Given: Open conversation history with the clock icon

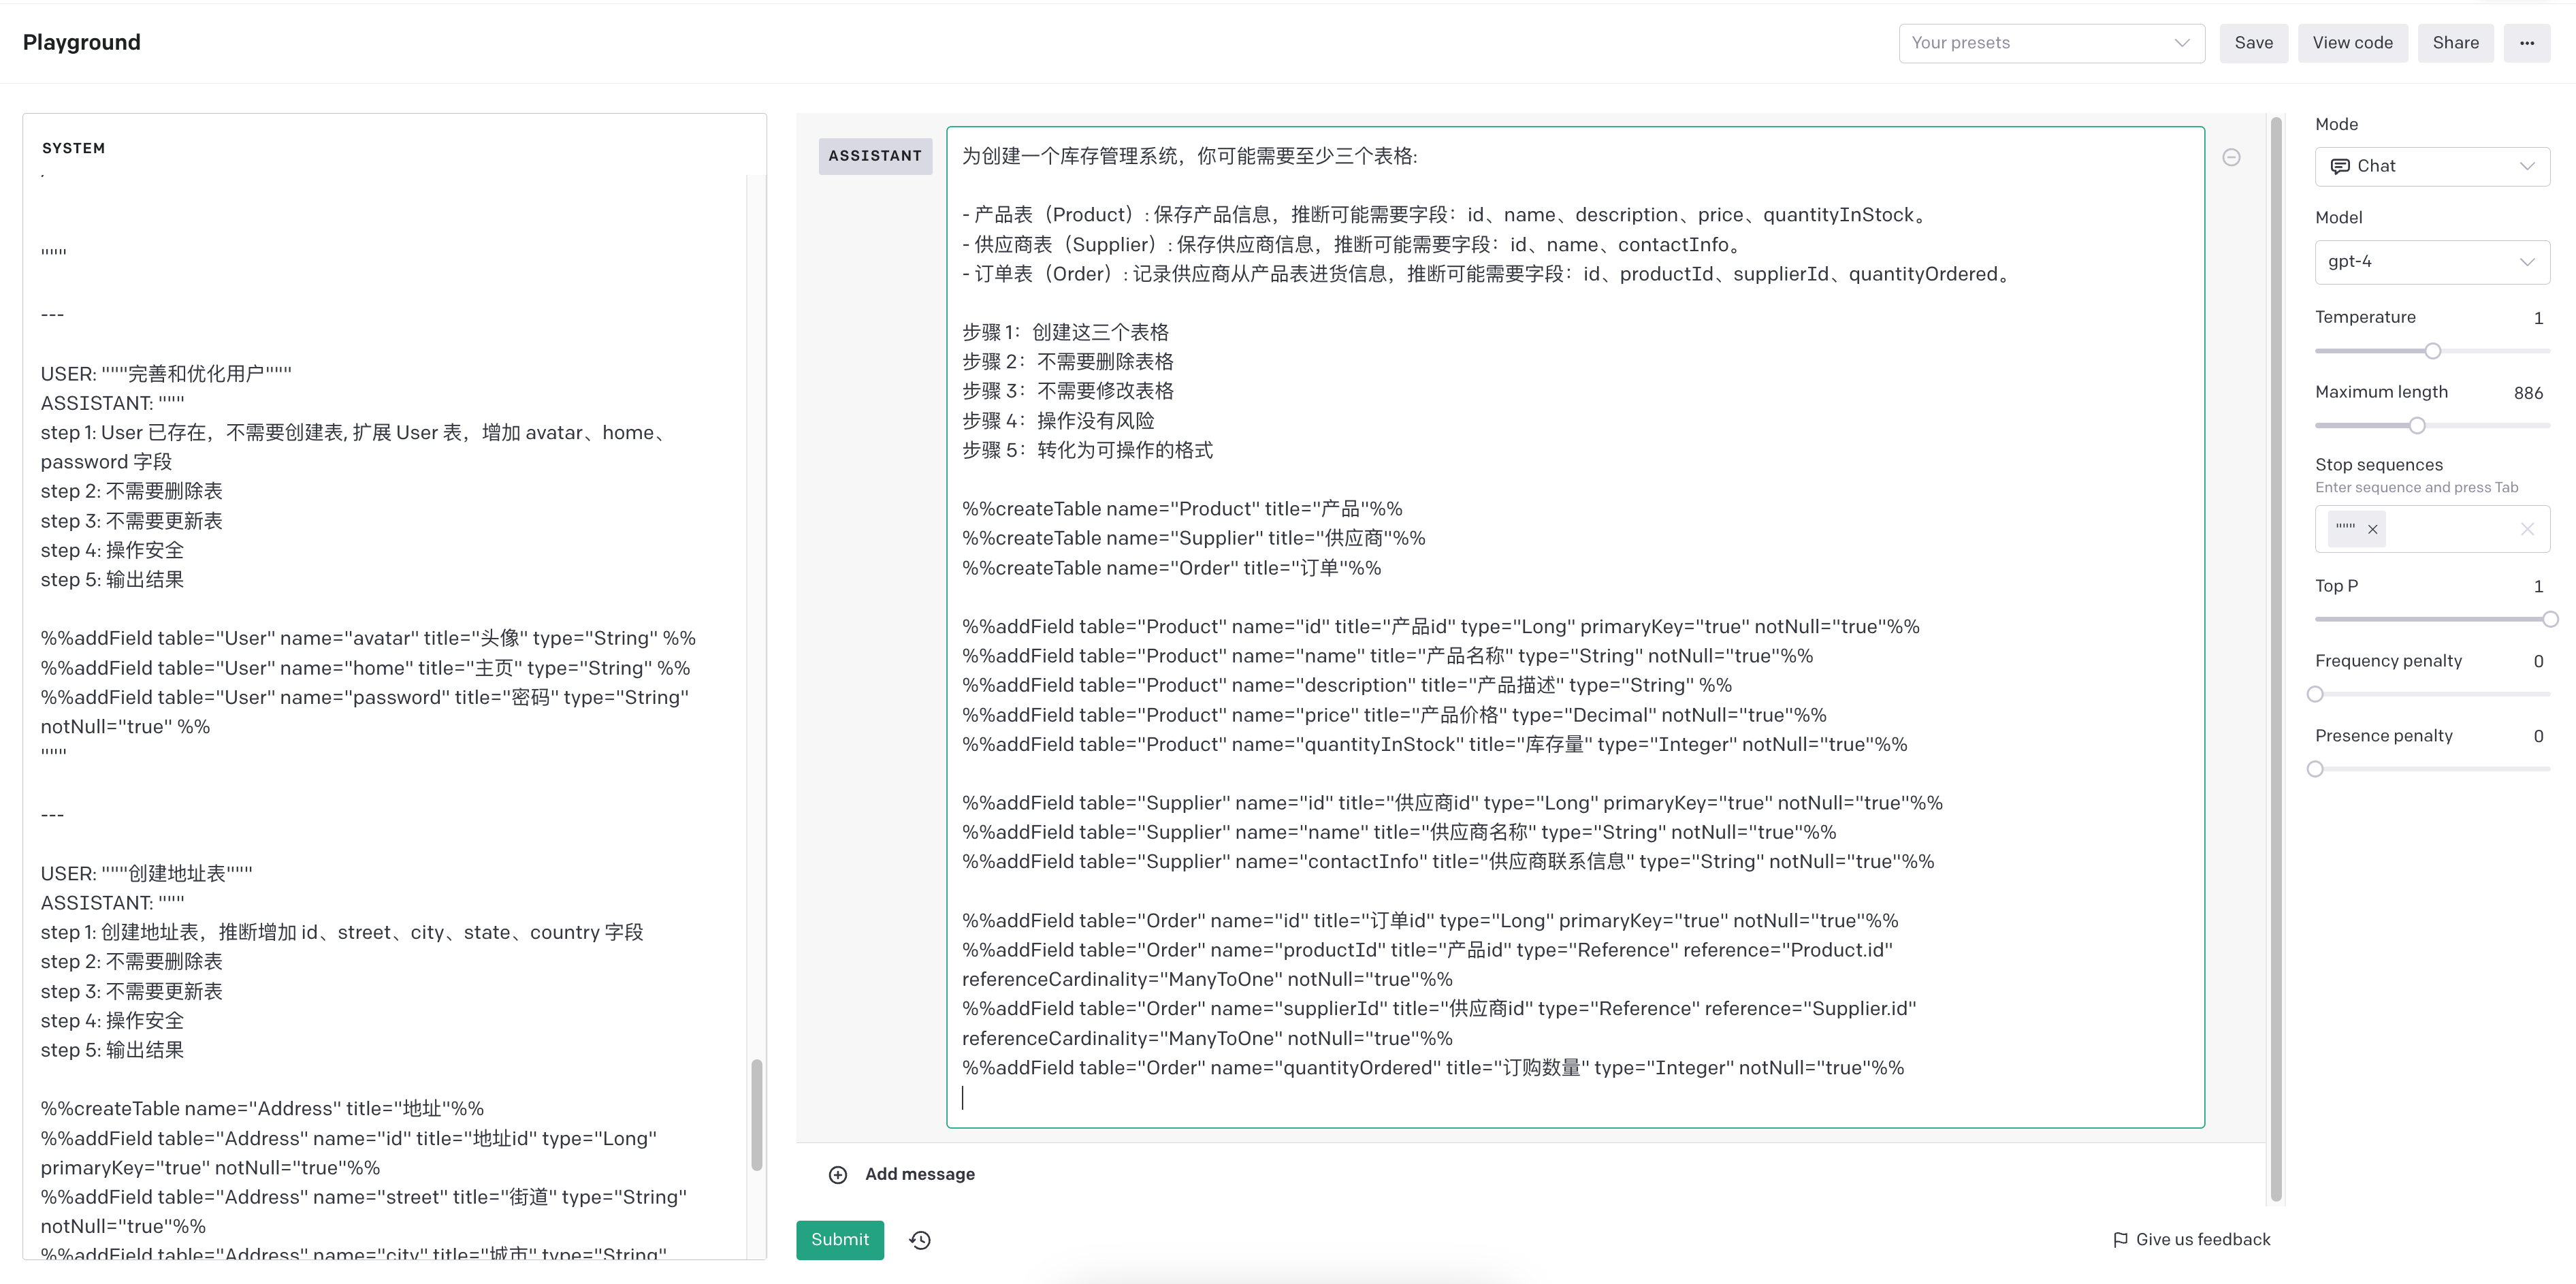Looking at the screenshot, I should [919, 1240].
